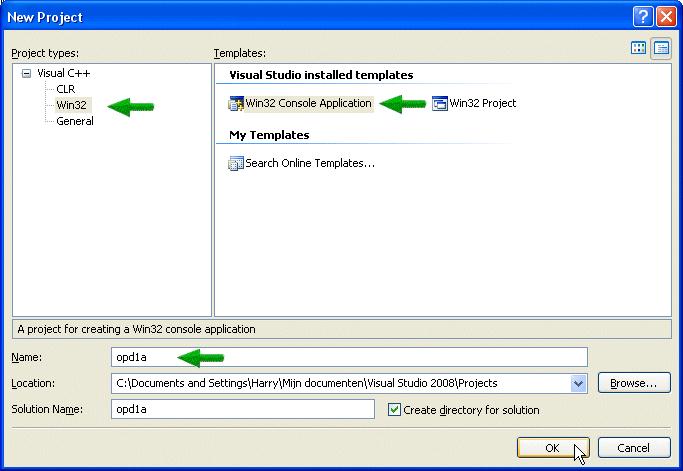Switch templates to small icons view
This screenshot has width=683, height=471.
[x=661, y=48]
